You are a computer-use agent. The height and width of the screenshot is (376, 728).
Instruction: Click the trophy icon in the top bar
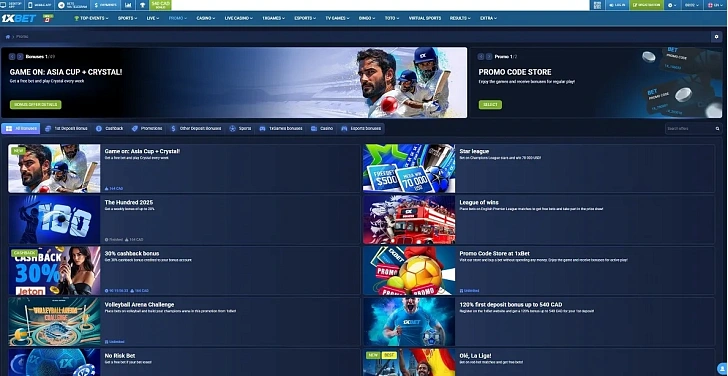pyautogui.click(x=143, y=5)
